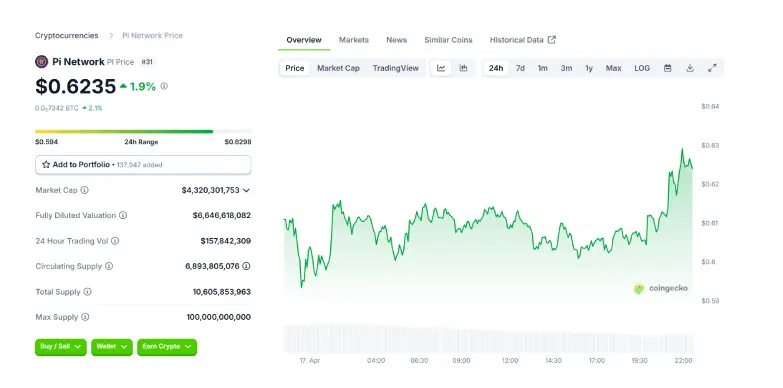Click the Add to Portfolio button

(x=143, y=165)
